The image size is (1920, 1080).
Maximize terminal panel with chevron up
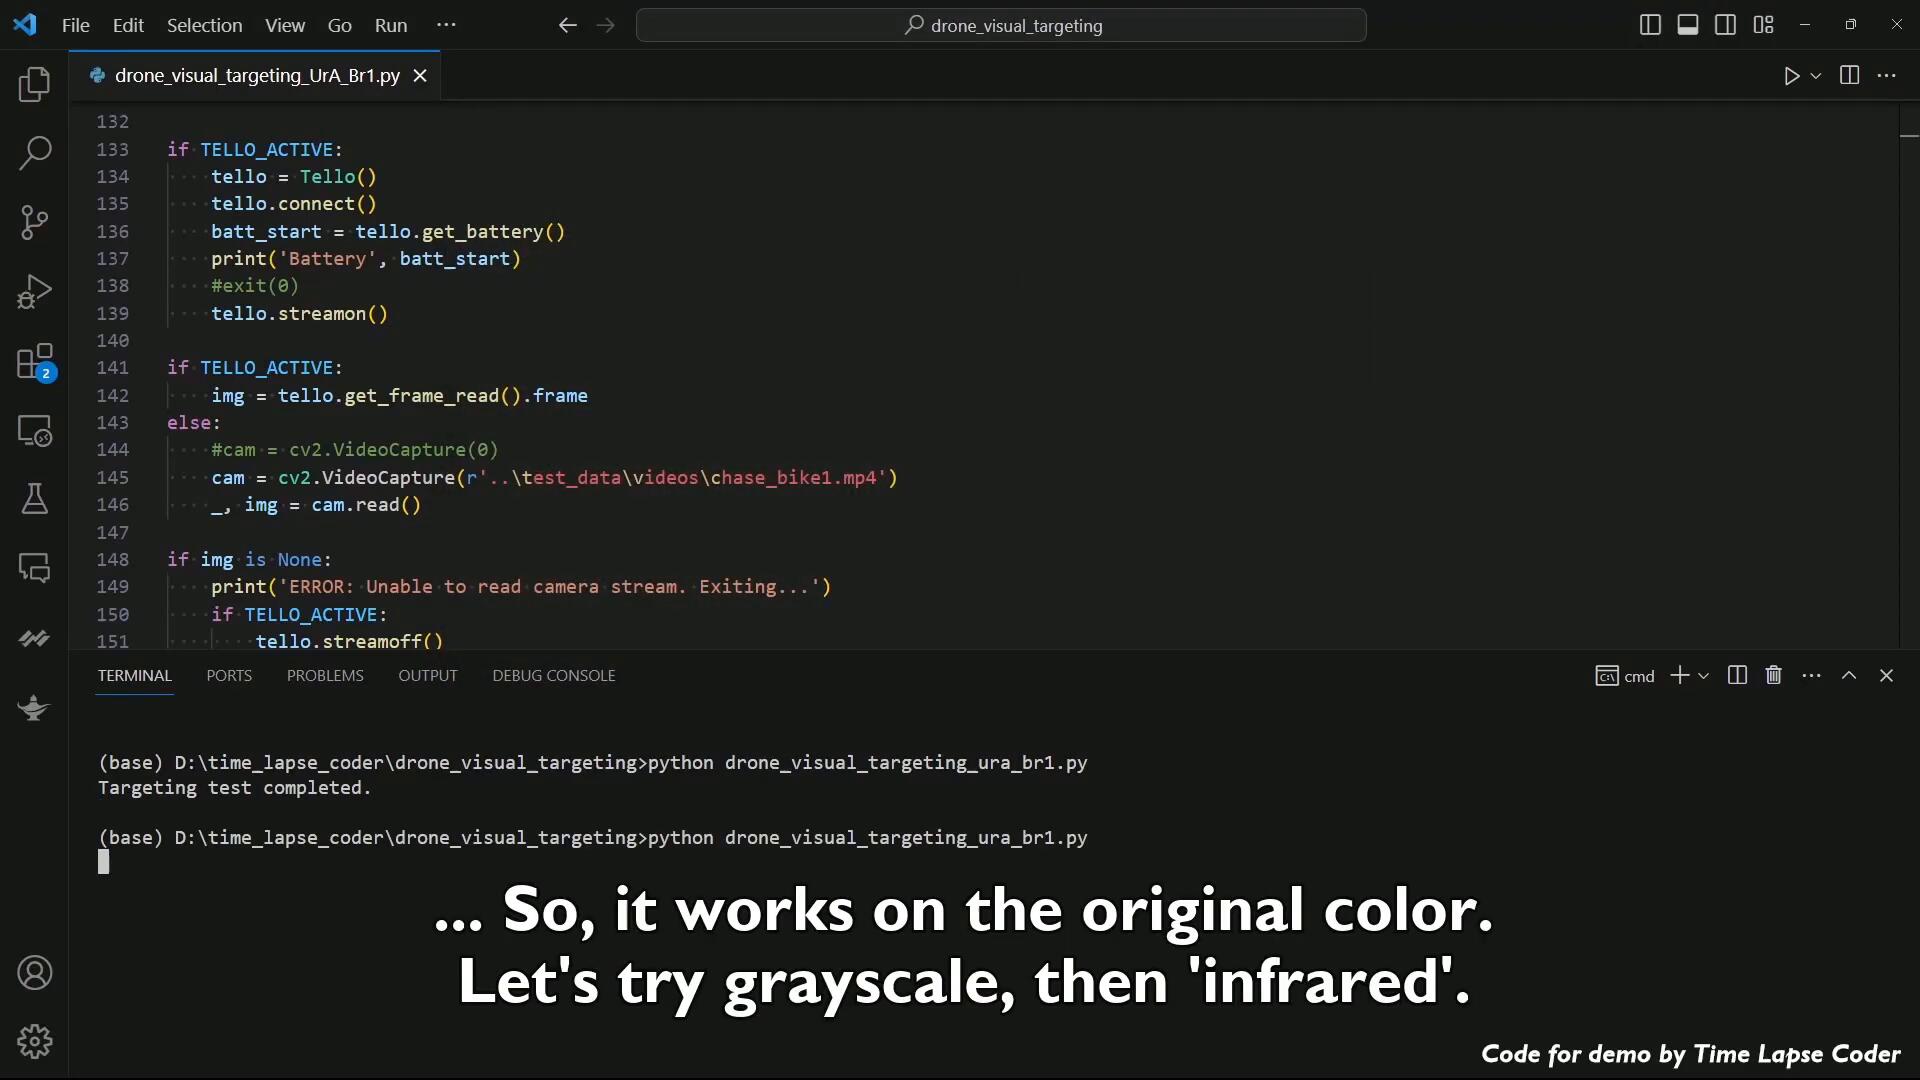click(x=1849, y=676)
